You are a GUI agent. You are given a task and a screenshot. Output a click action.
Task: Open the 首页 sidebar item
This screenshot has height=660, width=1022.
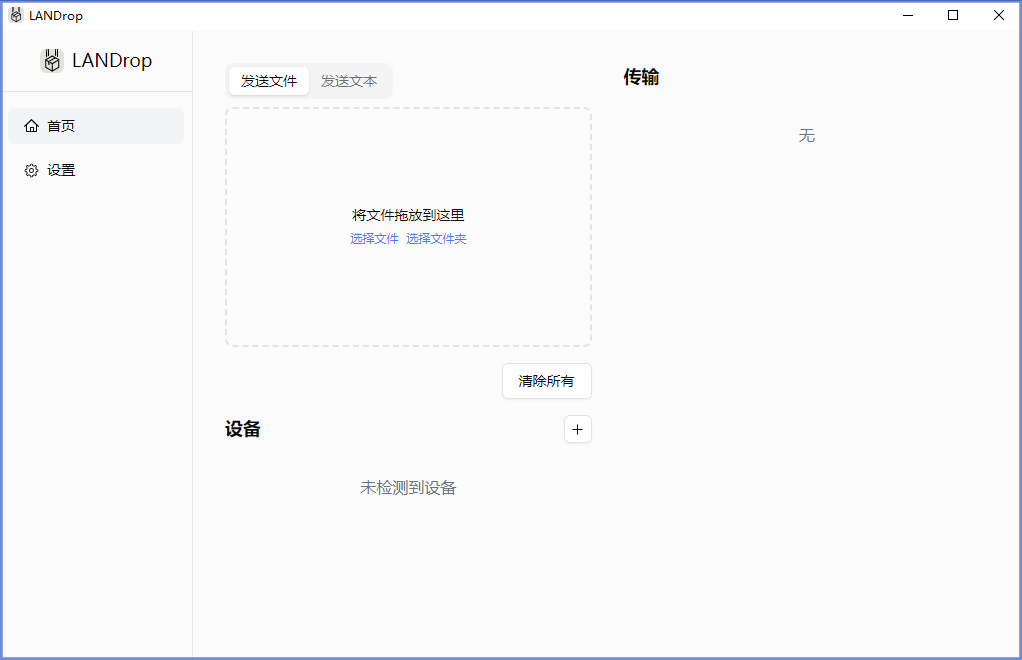pyautogui.click(x=96, y=126)
